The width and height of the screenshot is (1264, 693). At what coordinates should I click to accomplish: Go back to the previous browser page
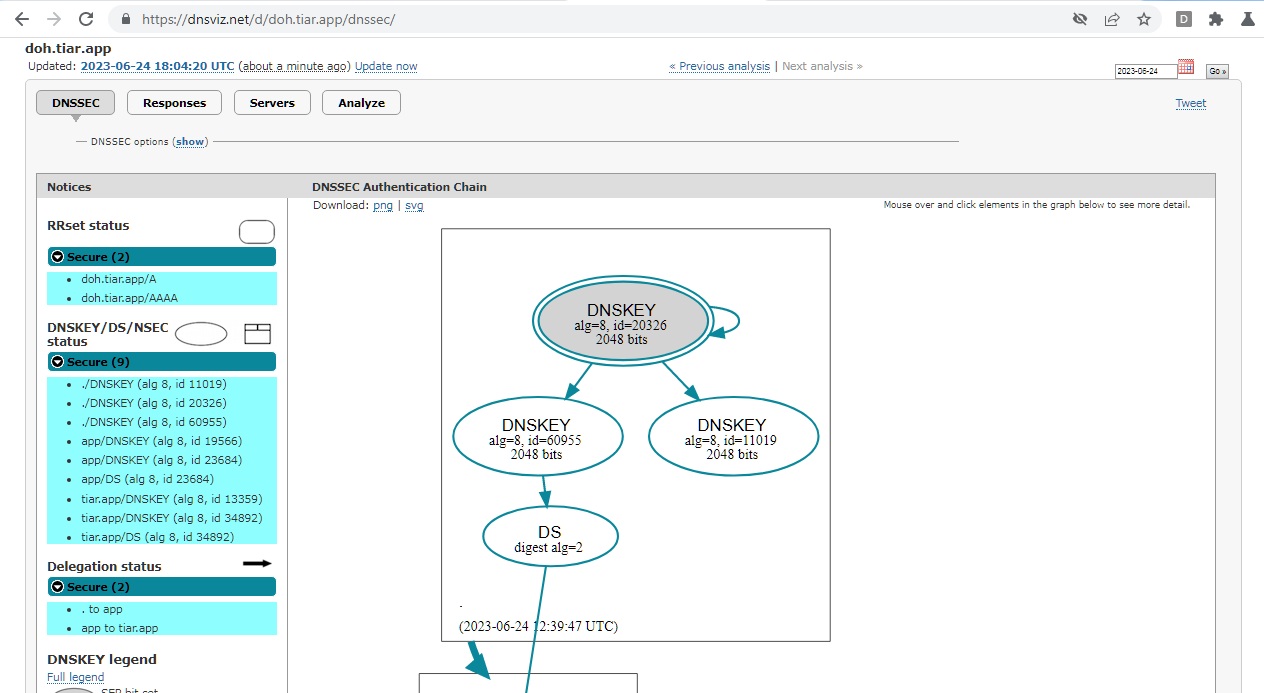(x=21, y=19)
